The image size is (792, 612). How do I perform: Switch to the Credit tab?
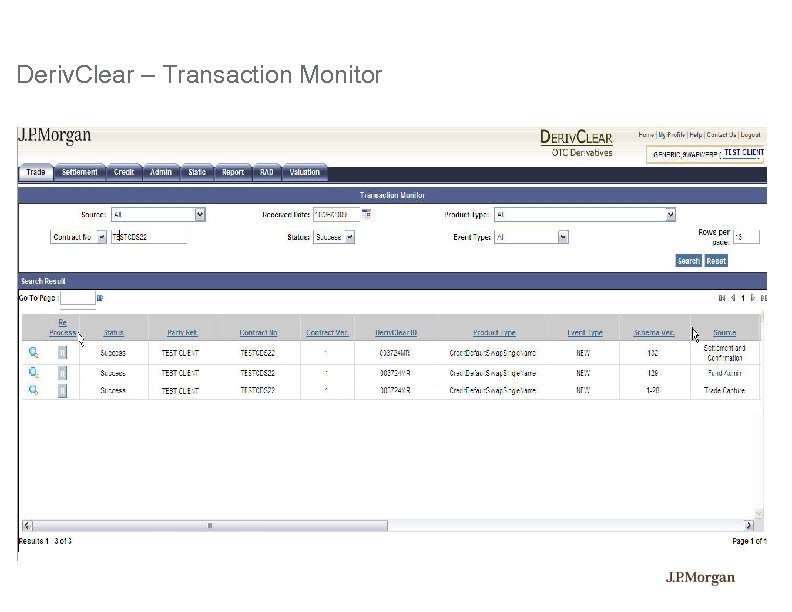click(x=124, y=172)
